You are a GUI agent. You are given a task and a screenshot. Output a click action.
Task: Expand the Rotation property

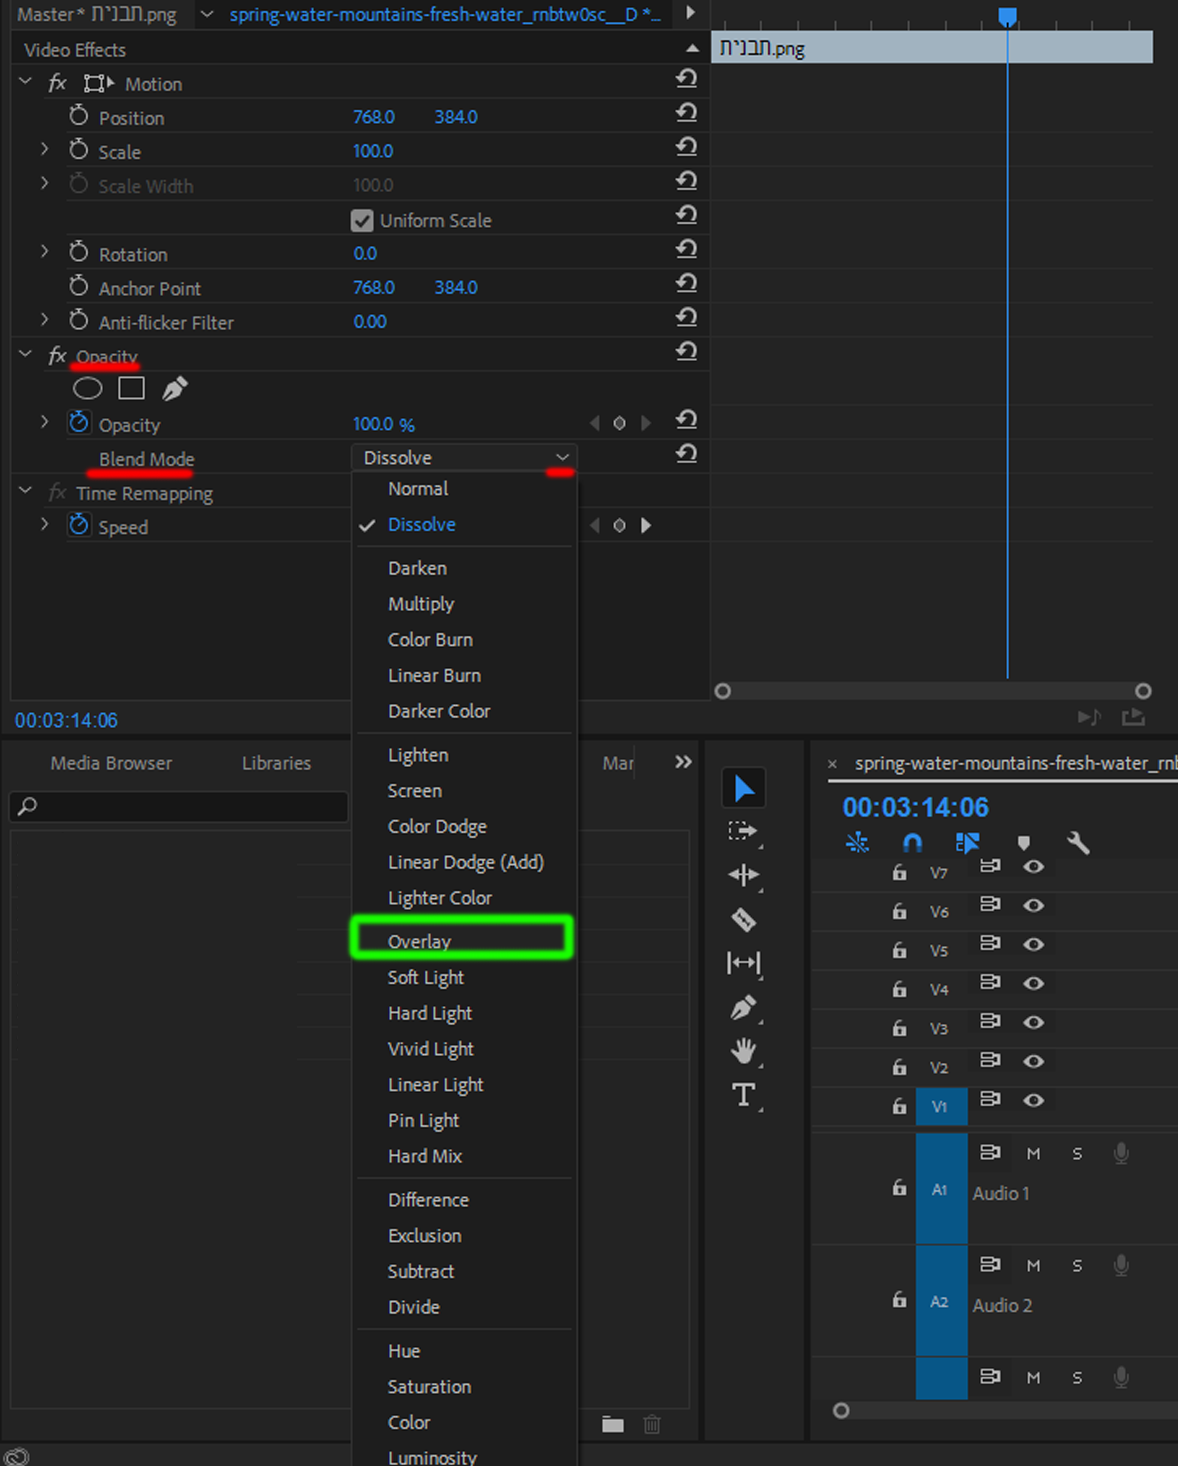coord(44,251)
